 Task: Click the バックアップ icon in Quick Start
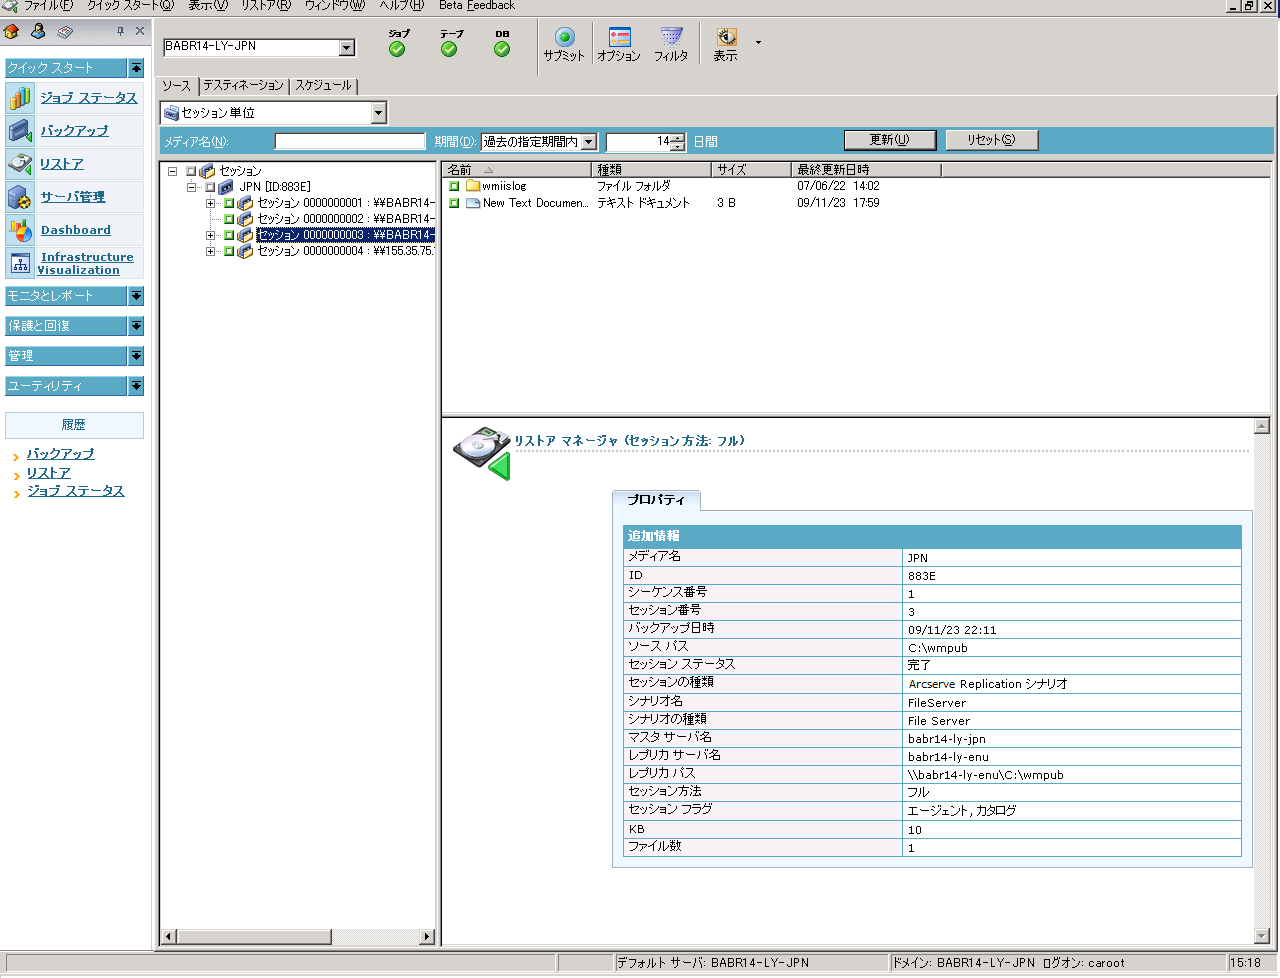click(20, 130)
